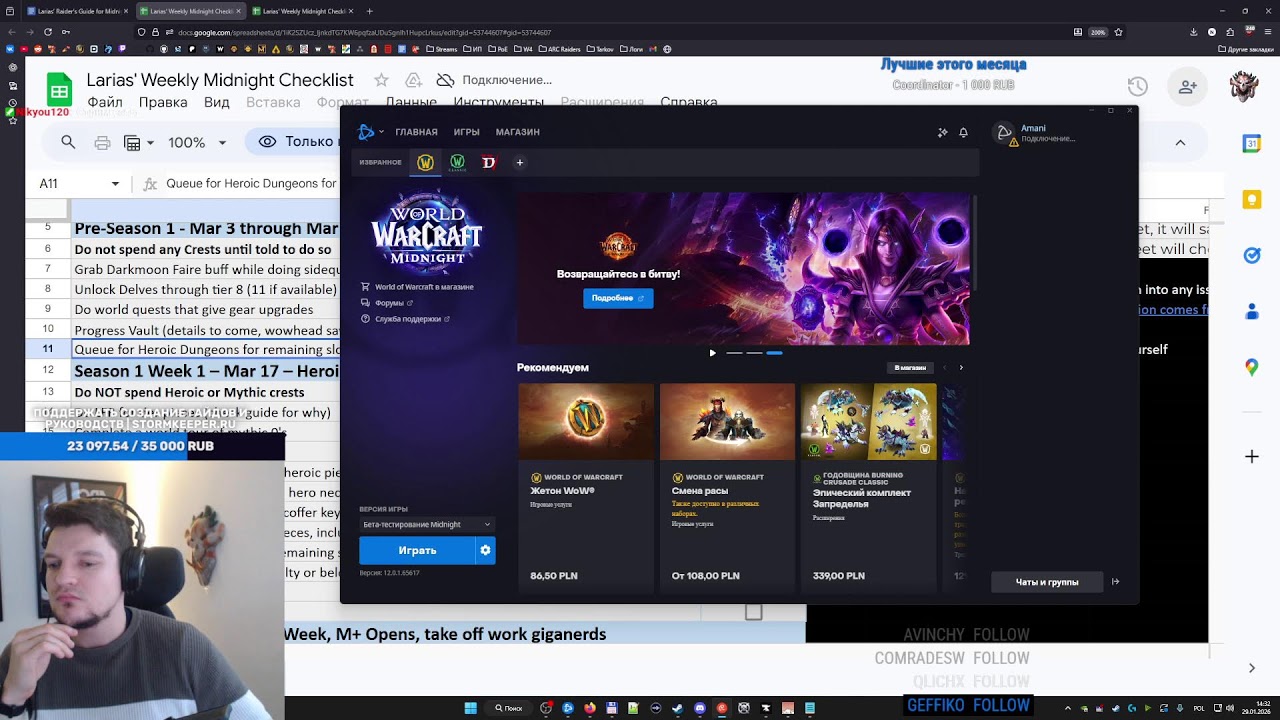The image size is (1280, 720).
Task: Open Google Keep side panel icon
Action: coord(1251,200)
